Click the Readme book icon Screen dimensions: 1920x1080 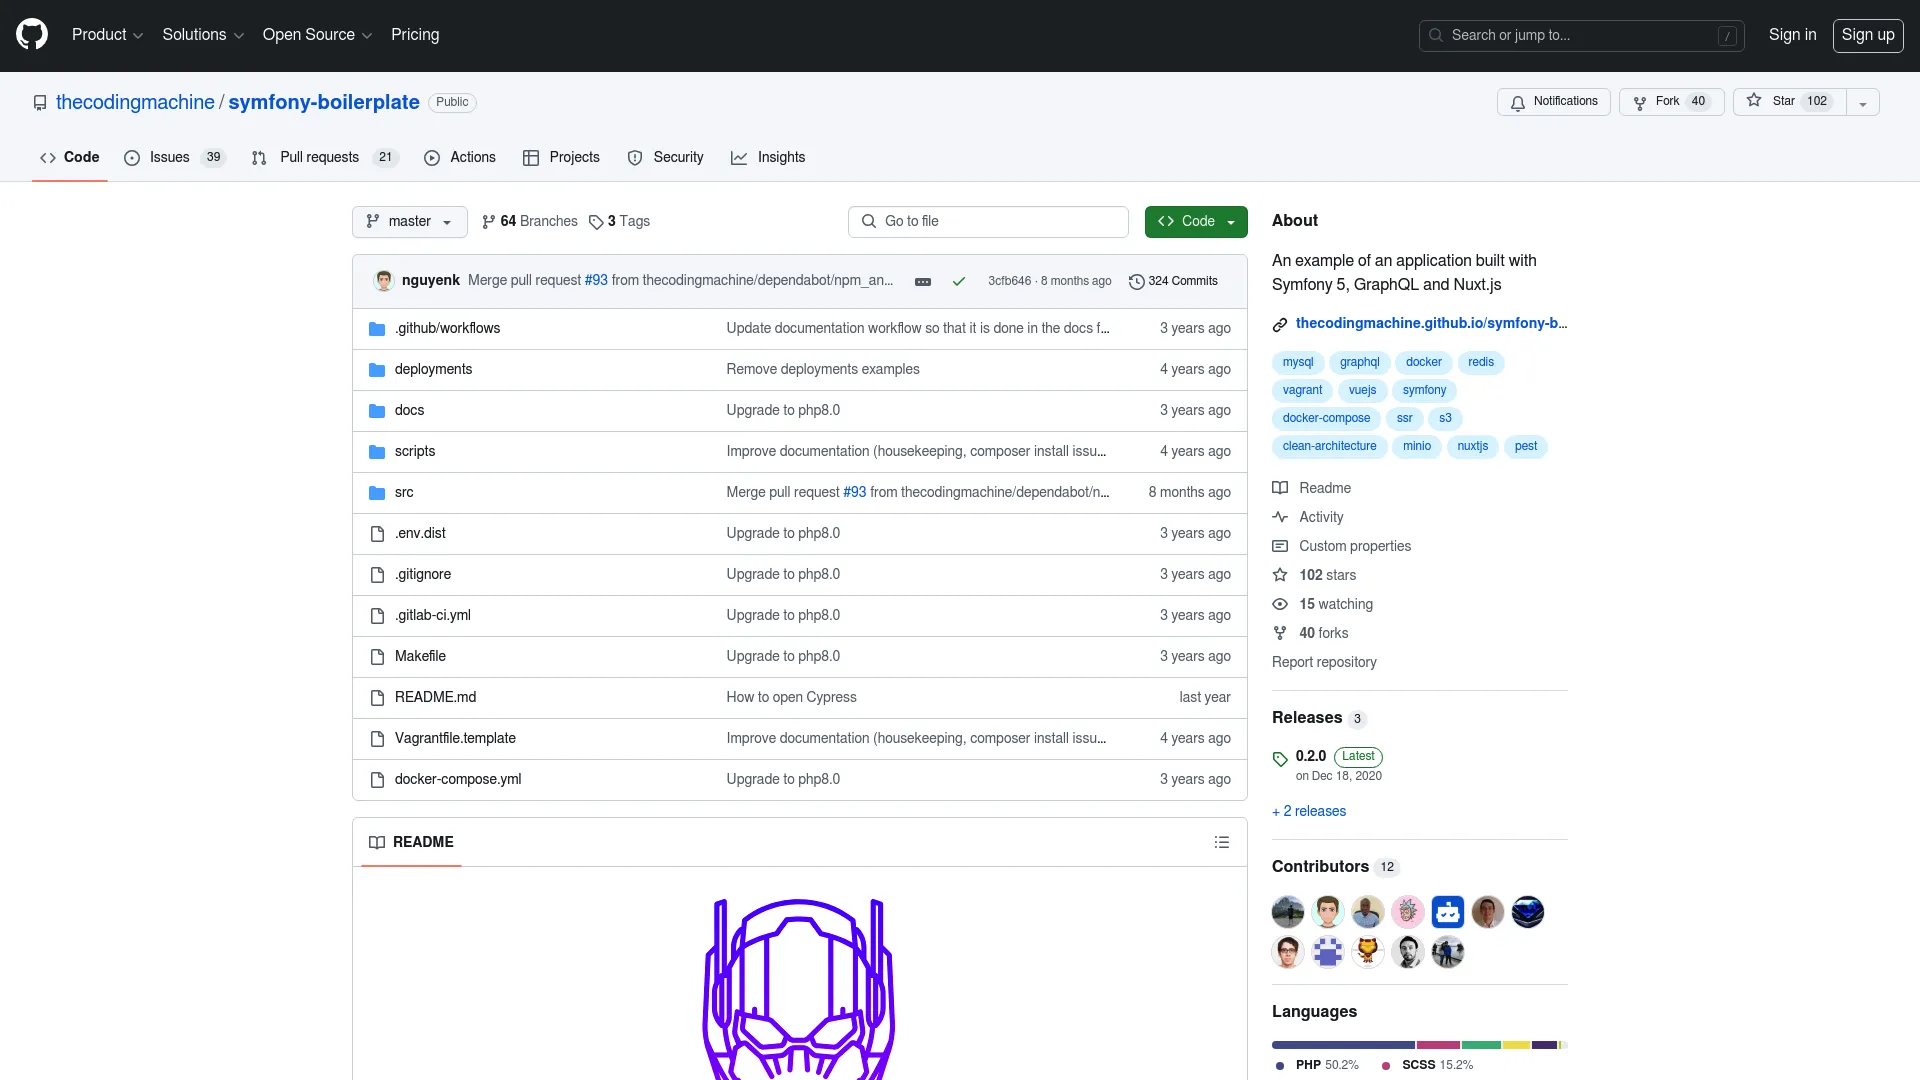coord(1280,489)
